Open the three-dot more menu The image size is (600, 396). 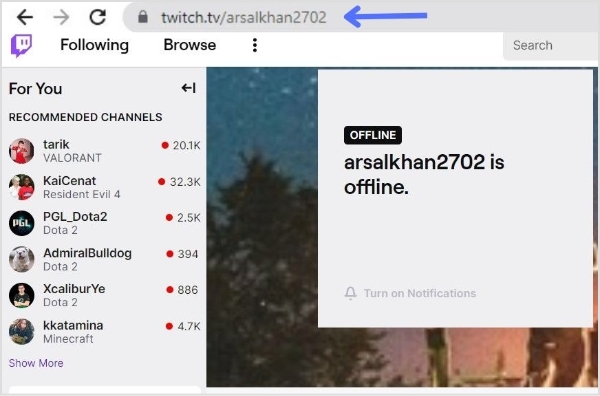click(x=255, y=45)
